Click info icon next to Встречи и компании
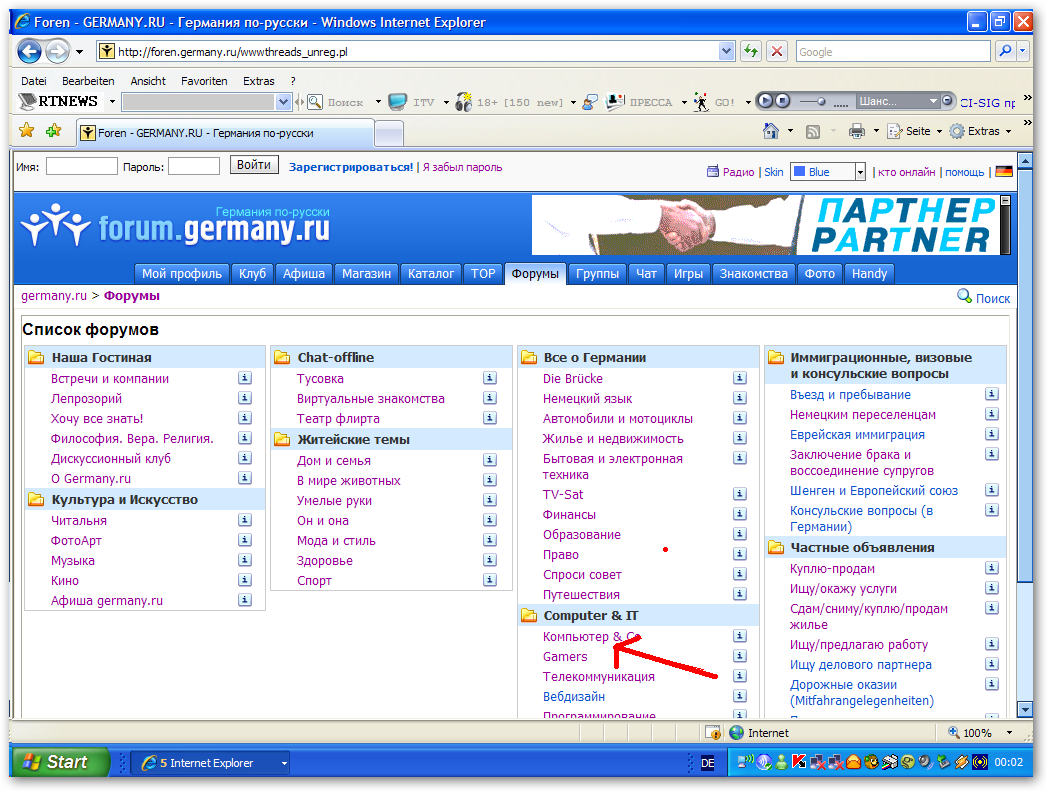The width and height of the screenshot is (1047, 791). coord(244,378)
